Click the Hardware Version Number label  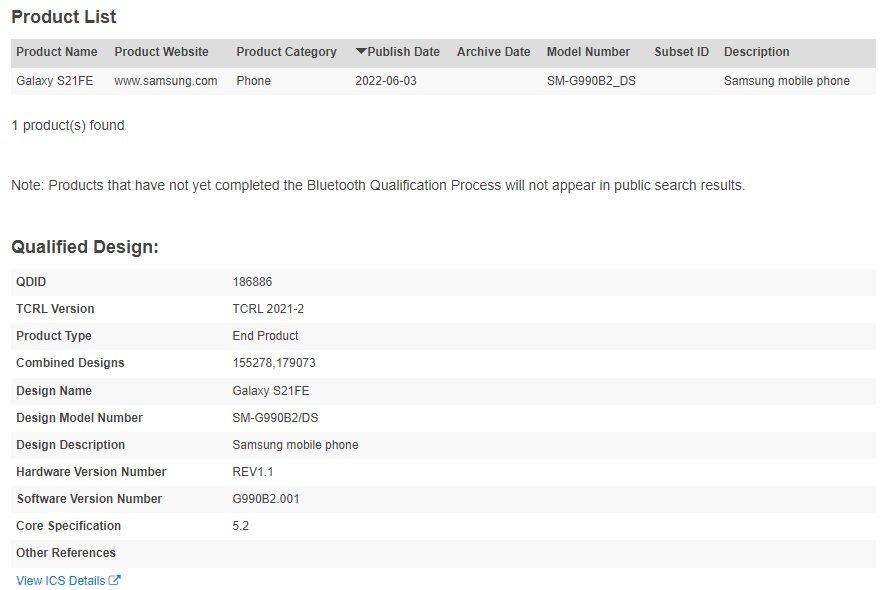[x=91, y=472]
